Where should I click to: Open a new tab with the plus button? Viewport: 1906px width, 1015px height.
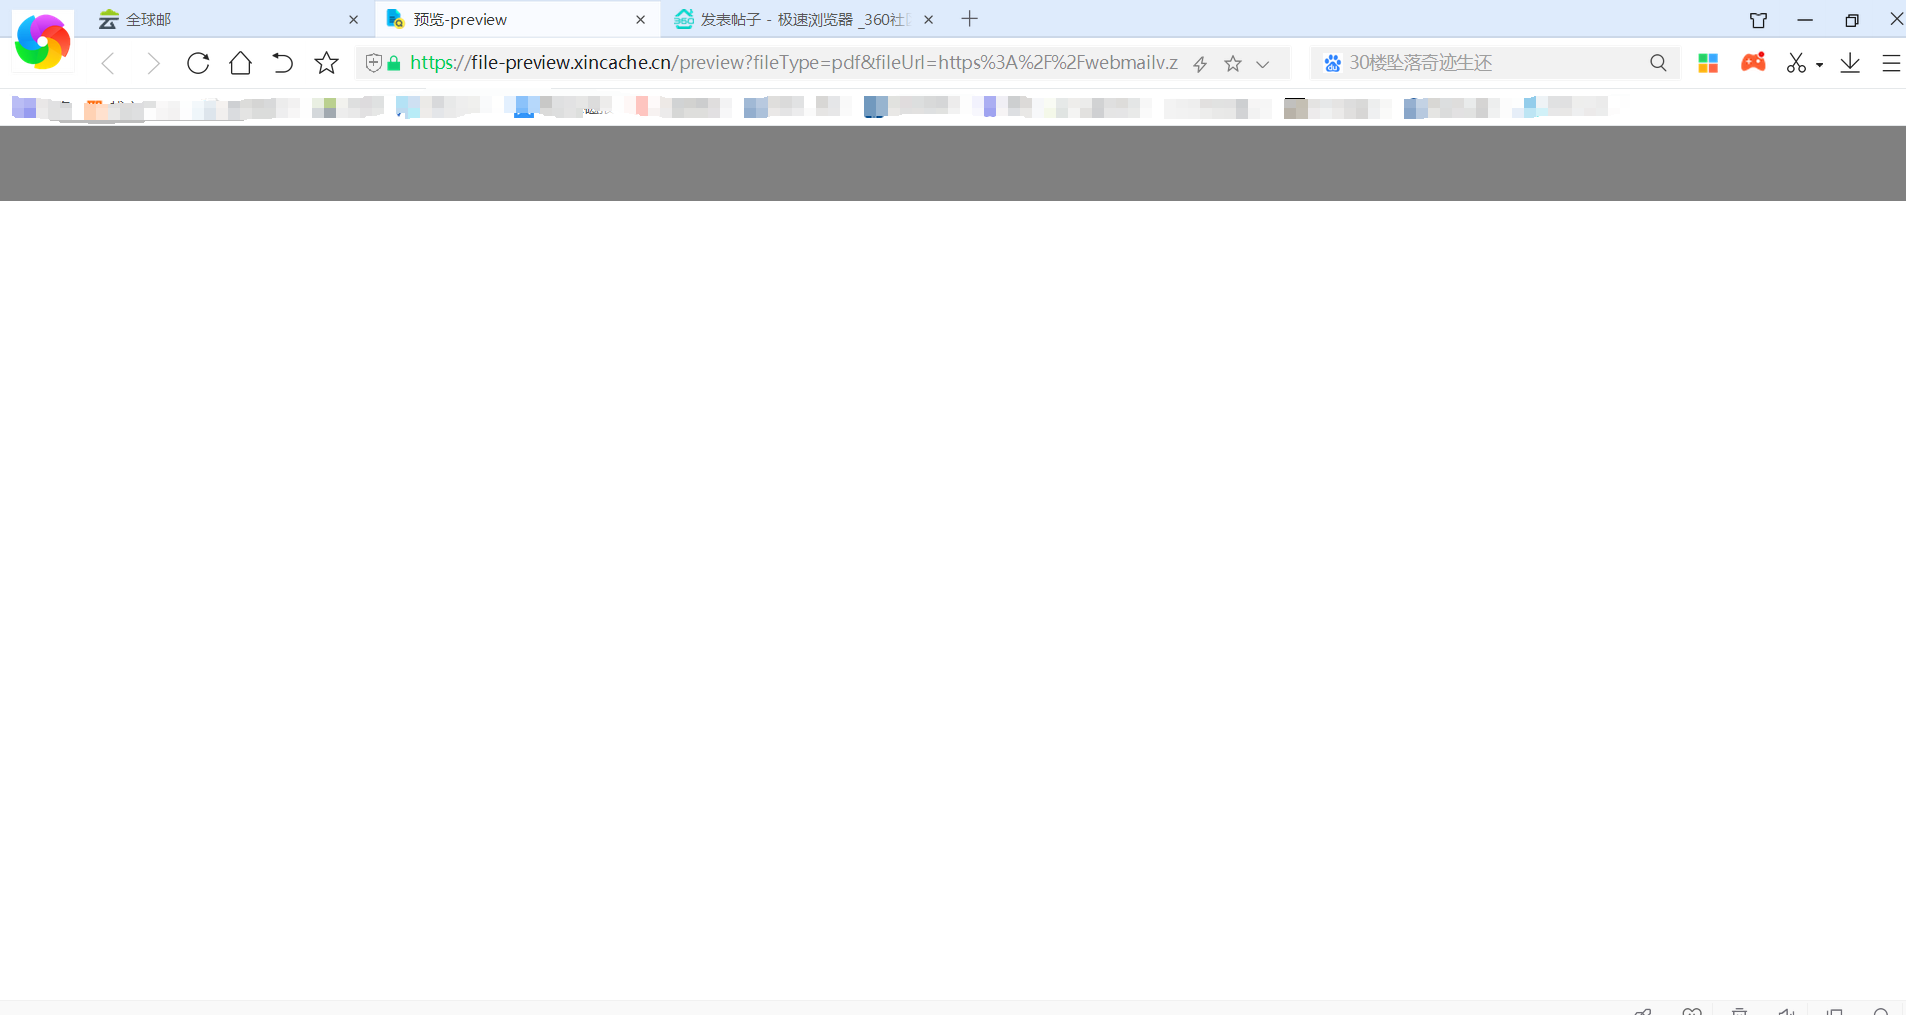tap(969, 19)
